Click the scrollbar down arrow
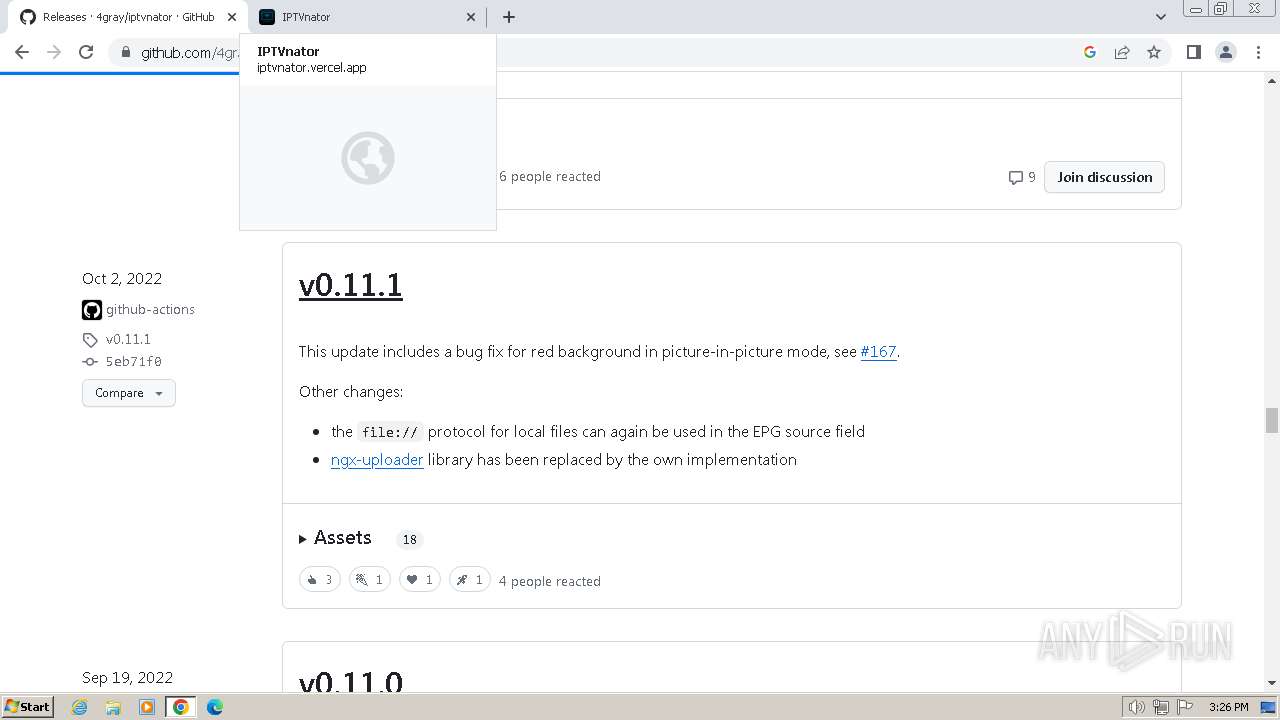1280x720 pixels. tap(1271, 683)
